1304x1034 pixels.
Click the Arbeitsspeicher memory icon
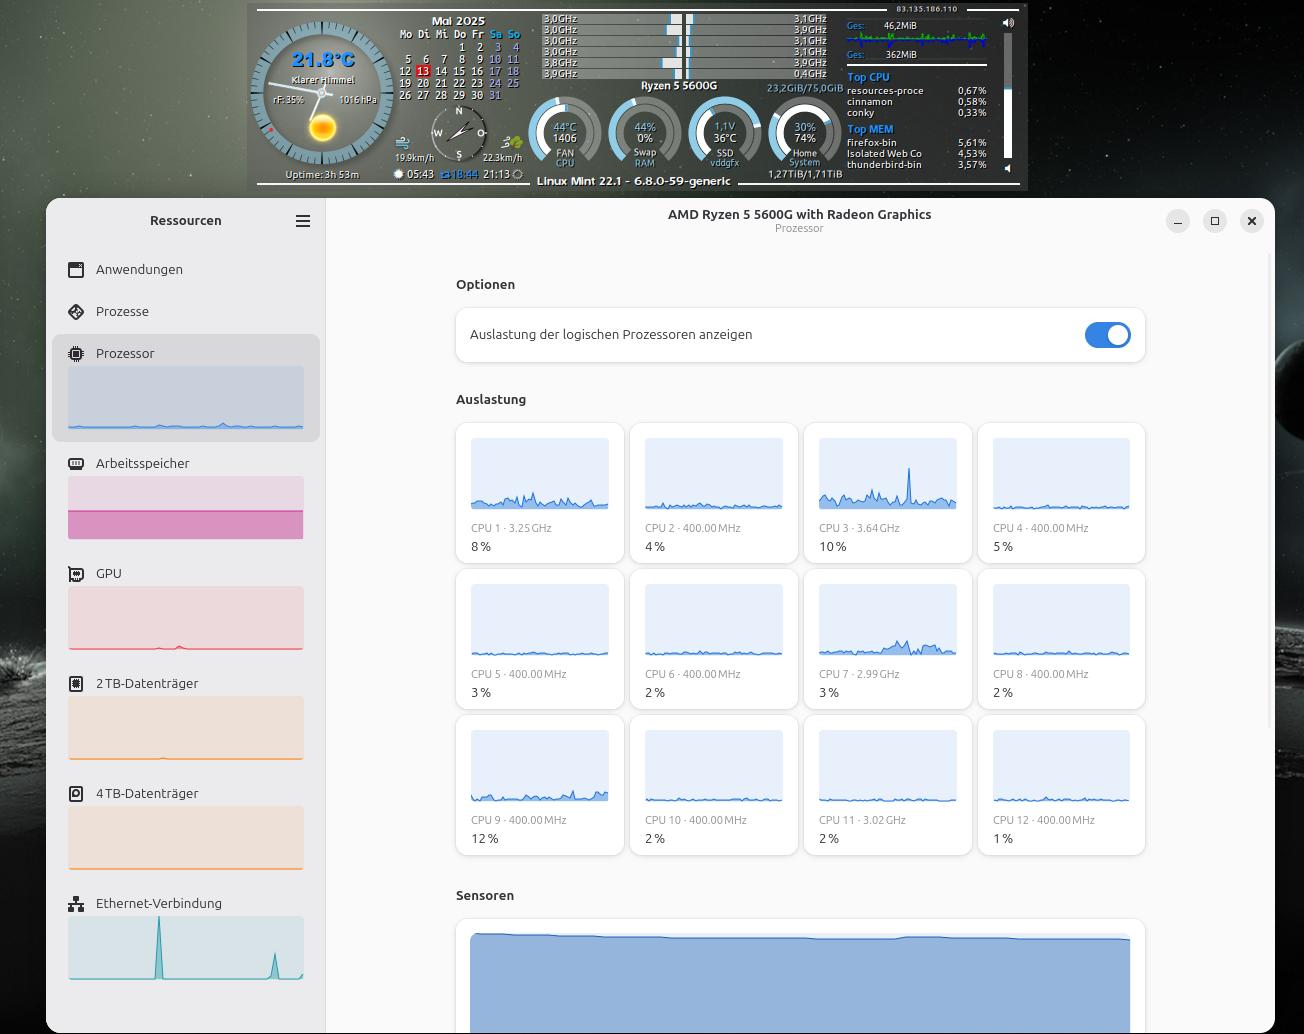[x=76, y=463]
